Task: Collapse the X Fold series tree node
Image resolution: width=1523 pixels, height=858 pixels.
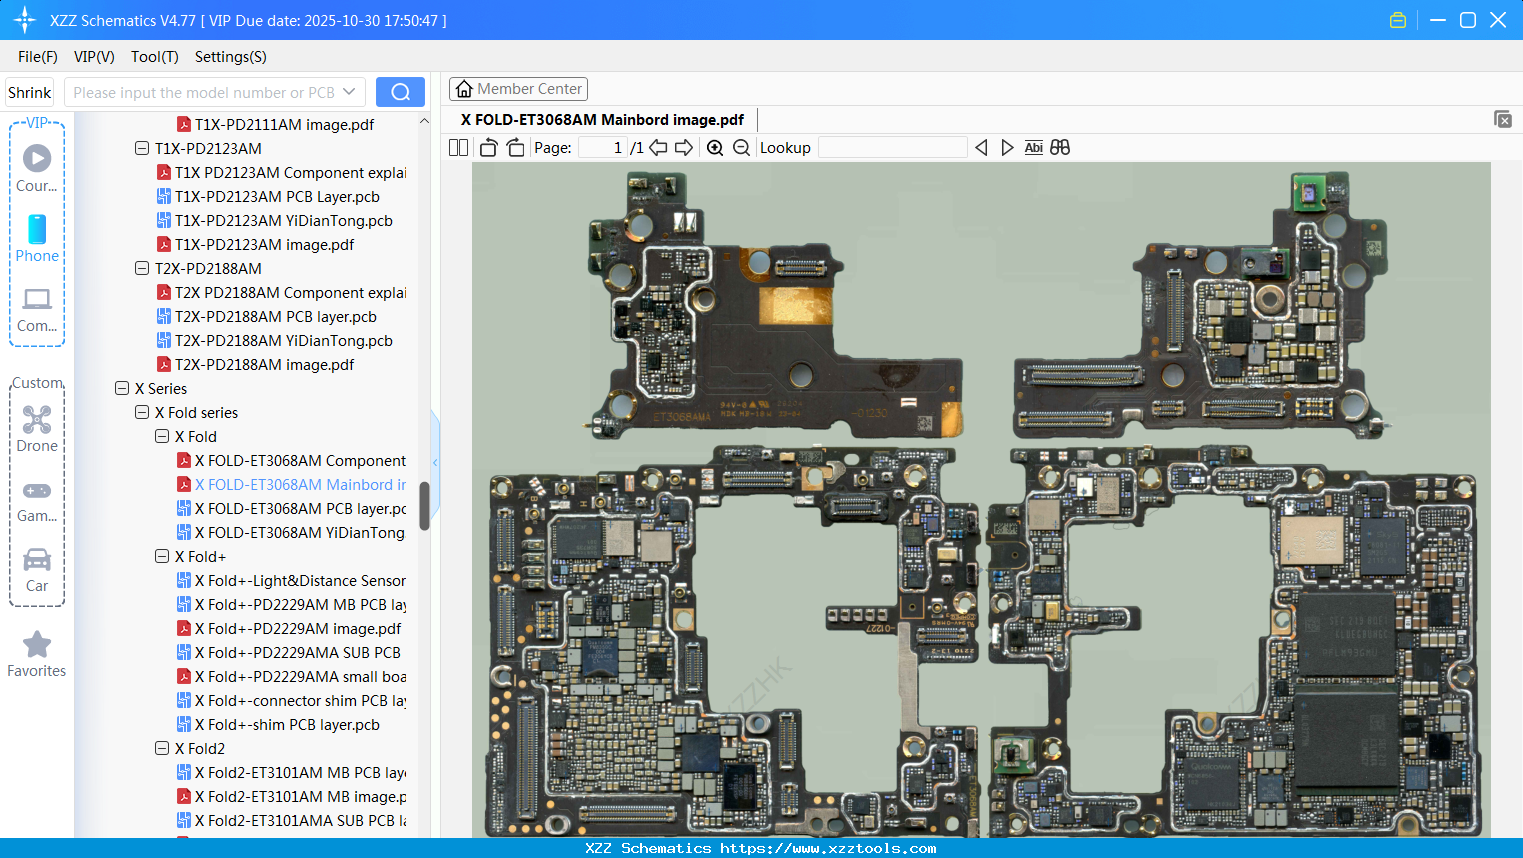Action: click(141, 412)
